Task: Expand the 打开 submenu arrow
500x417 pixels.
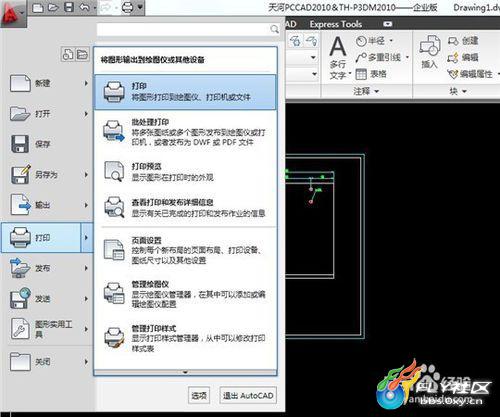Action: 86,114
